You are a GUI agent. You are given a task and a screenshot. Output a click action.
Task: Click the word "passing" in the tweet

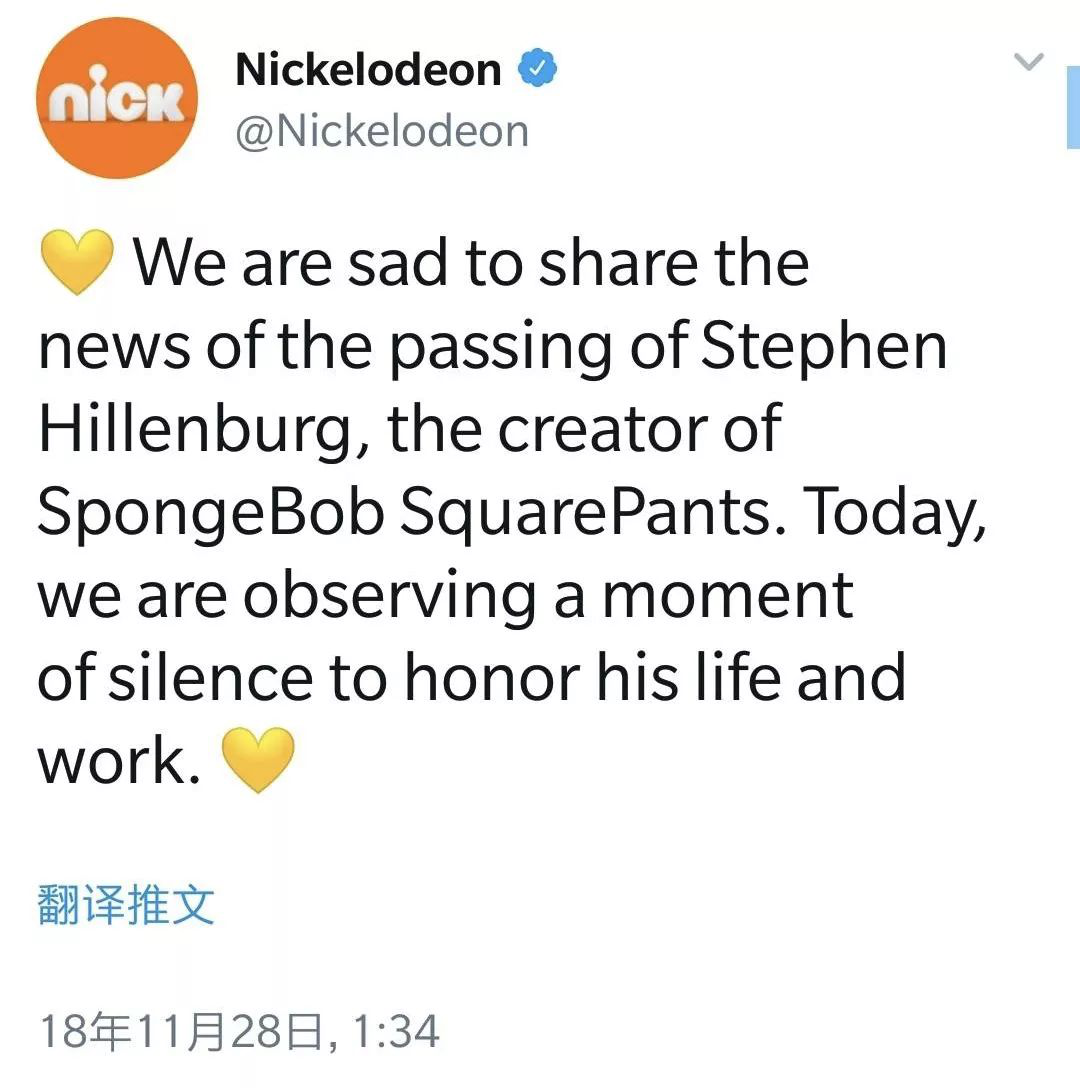point(500,348)
